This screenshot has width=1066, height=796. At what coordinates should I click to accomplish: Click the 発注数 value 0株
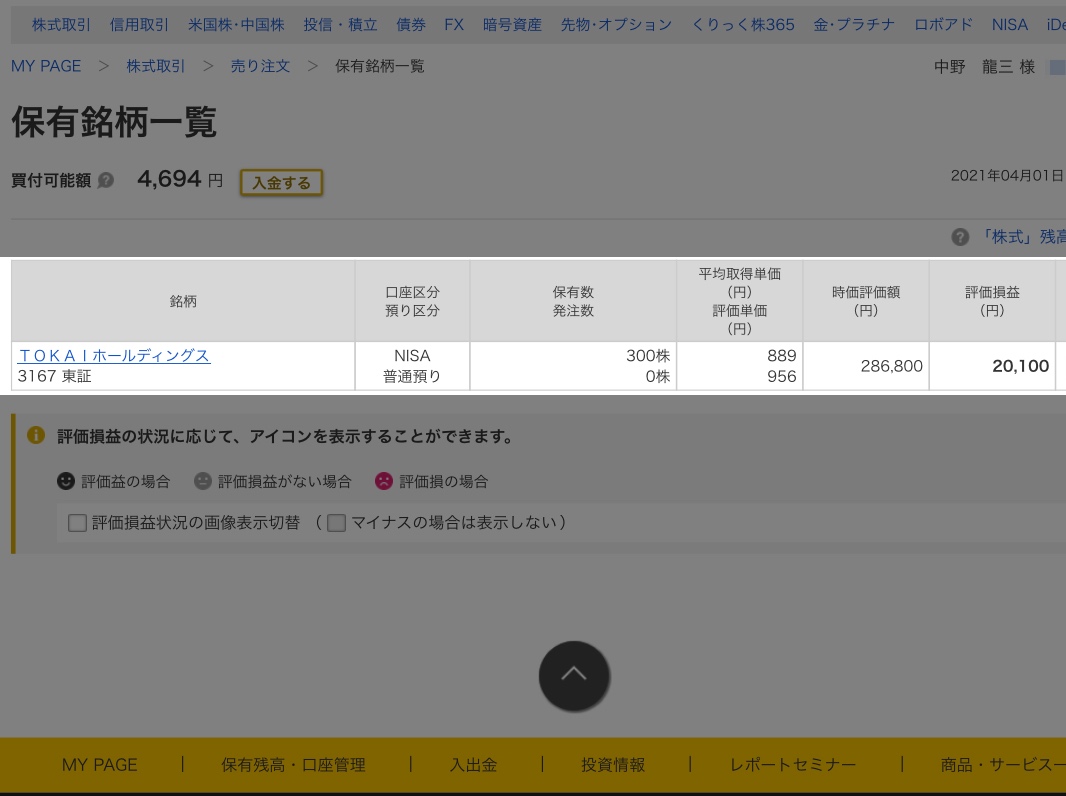pyautogui.click(x=657, y=376)
